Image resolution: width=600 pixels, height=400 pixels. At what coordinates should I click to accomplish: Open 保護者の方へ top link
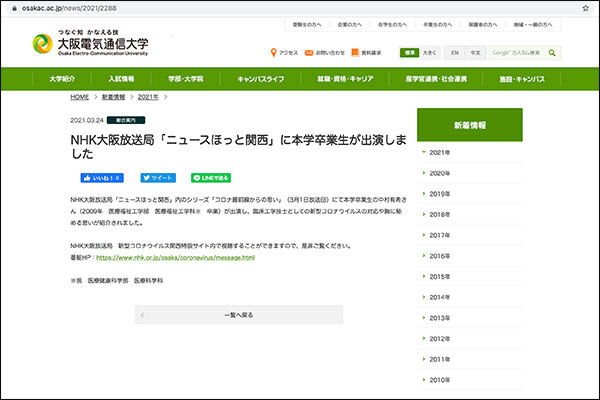(483, 24)
